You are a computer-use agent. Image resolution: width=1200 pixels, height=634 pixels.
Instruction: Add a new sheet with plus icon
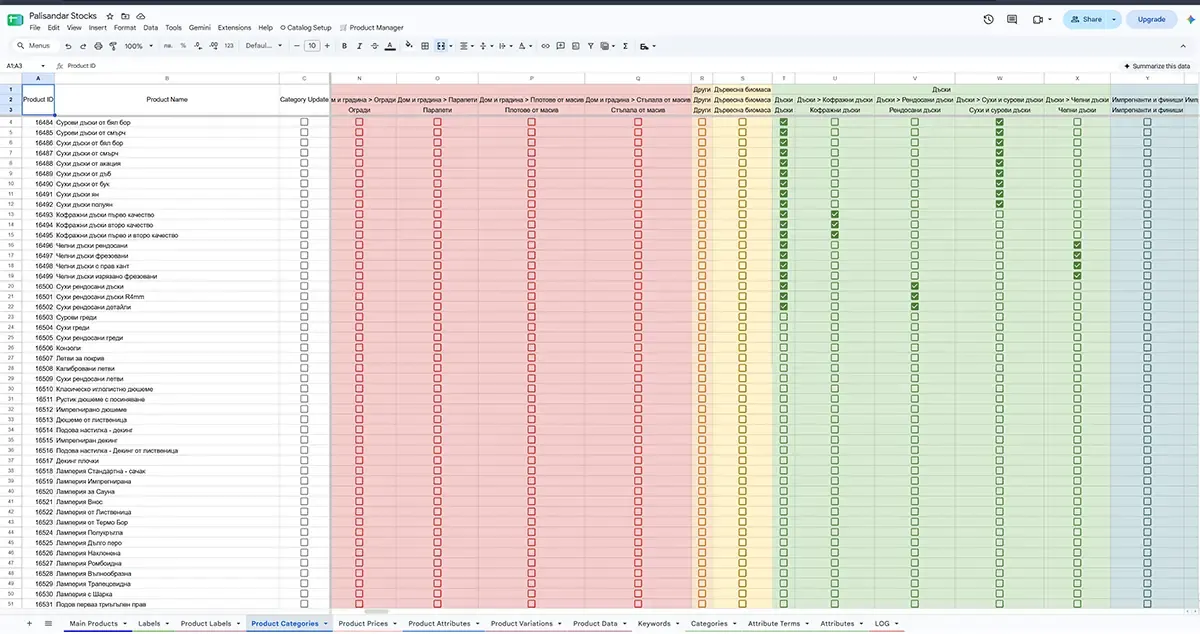click(x=28, y=623)
